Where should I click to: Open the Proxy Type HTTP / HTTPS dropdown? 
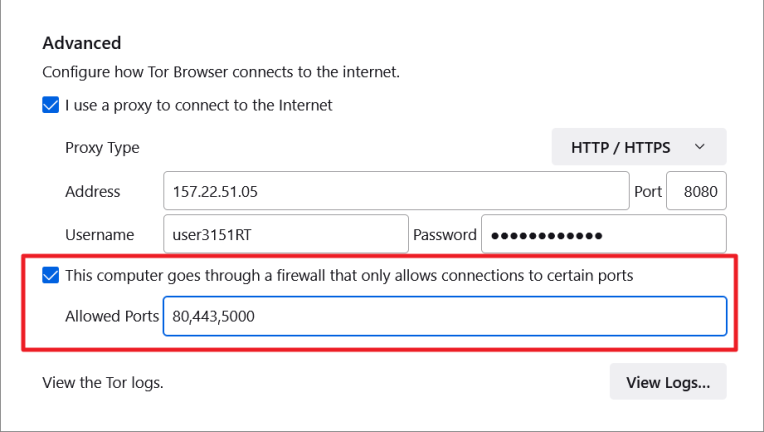click(x=638, y=147)
